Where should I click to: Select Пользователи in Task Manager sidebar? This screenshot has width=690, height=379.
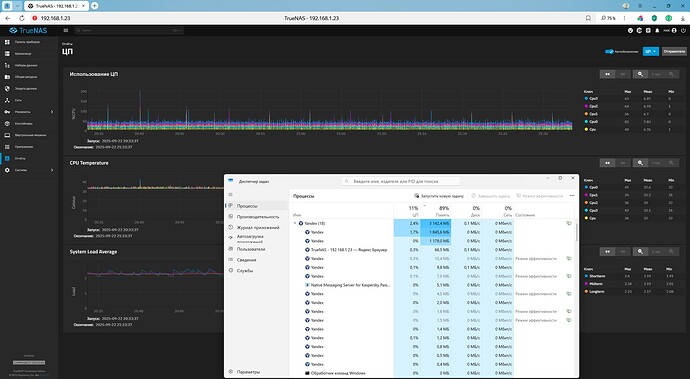(x=257, y=249)
